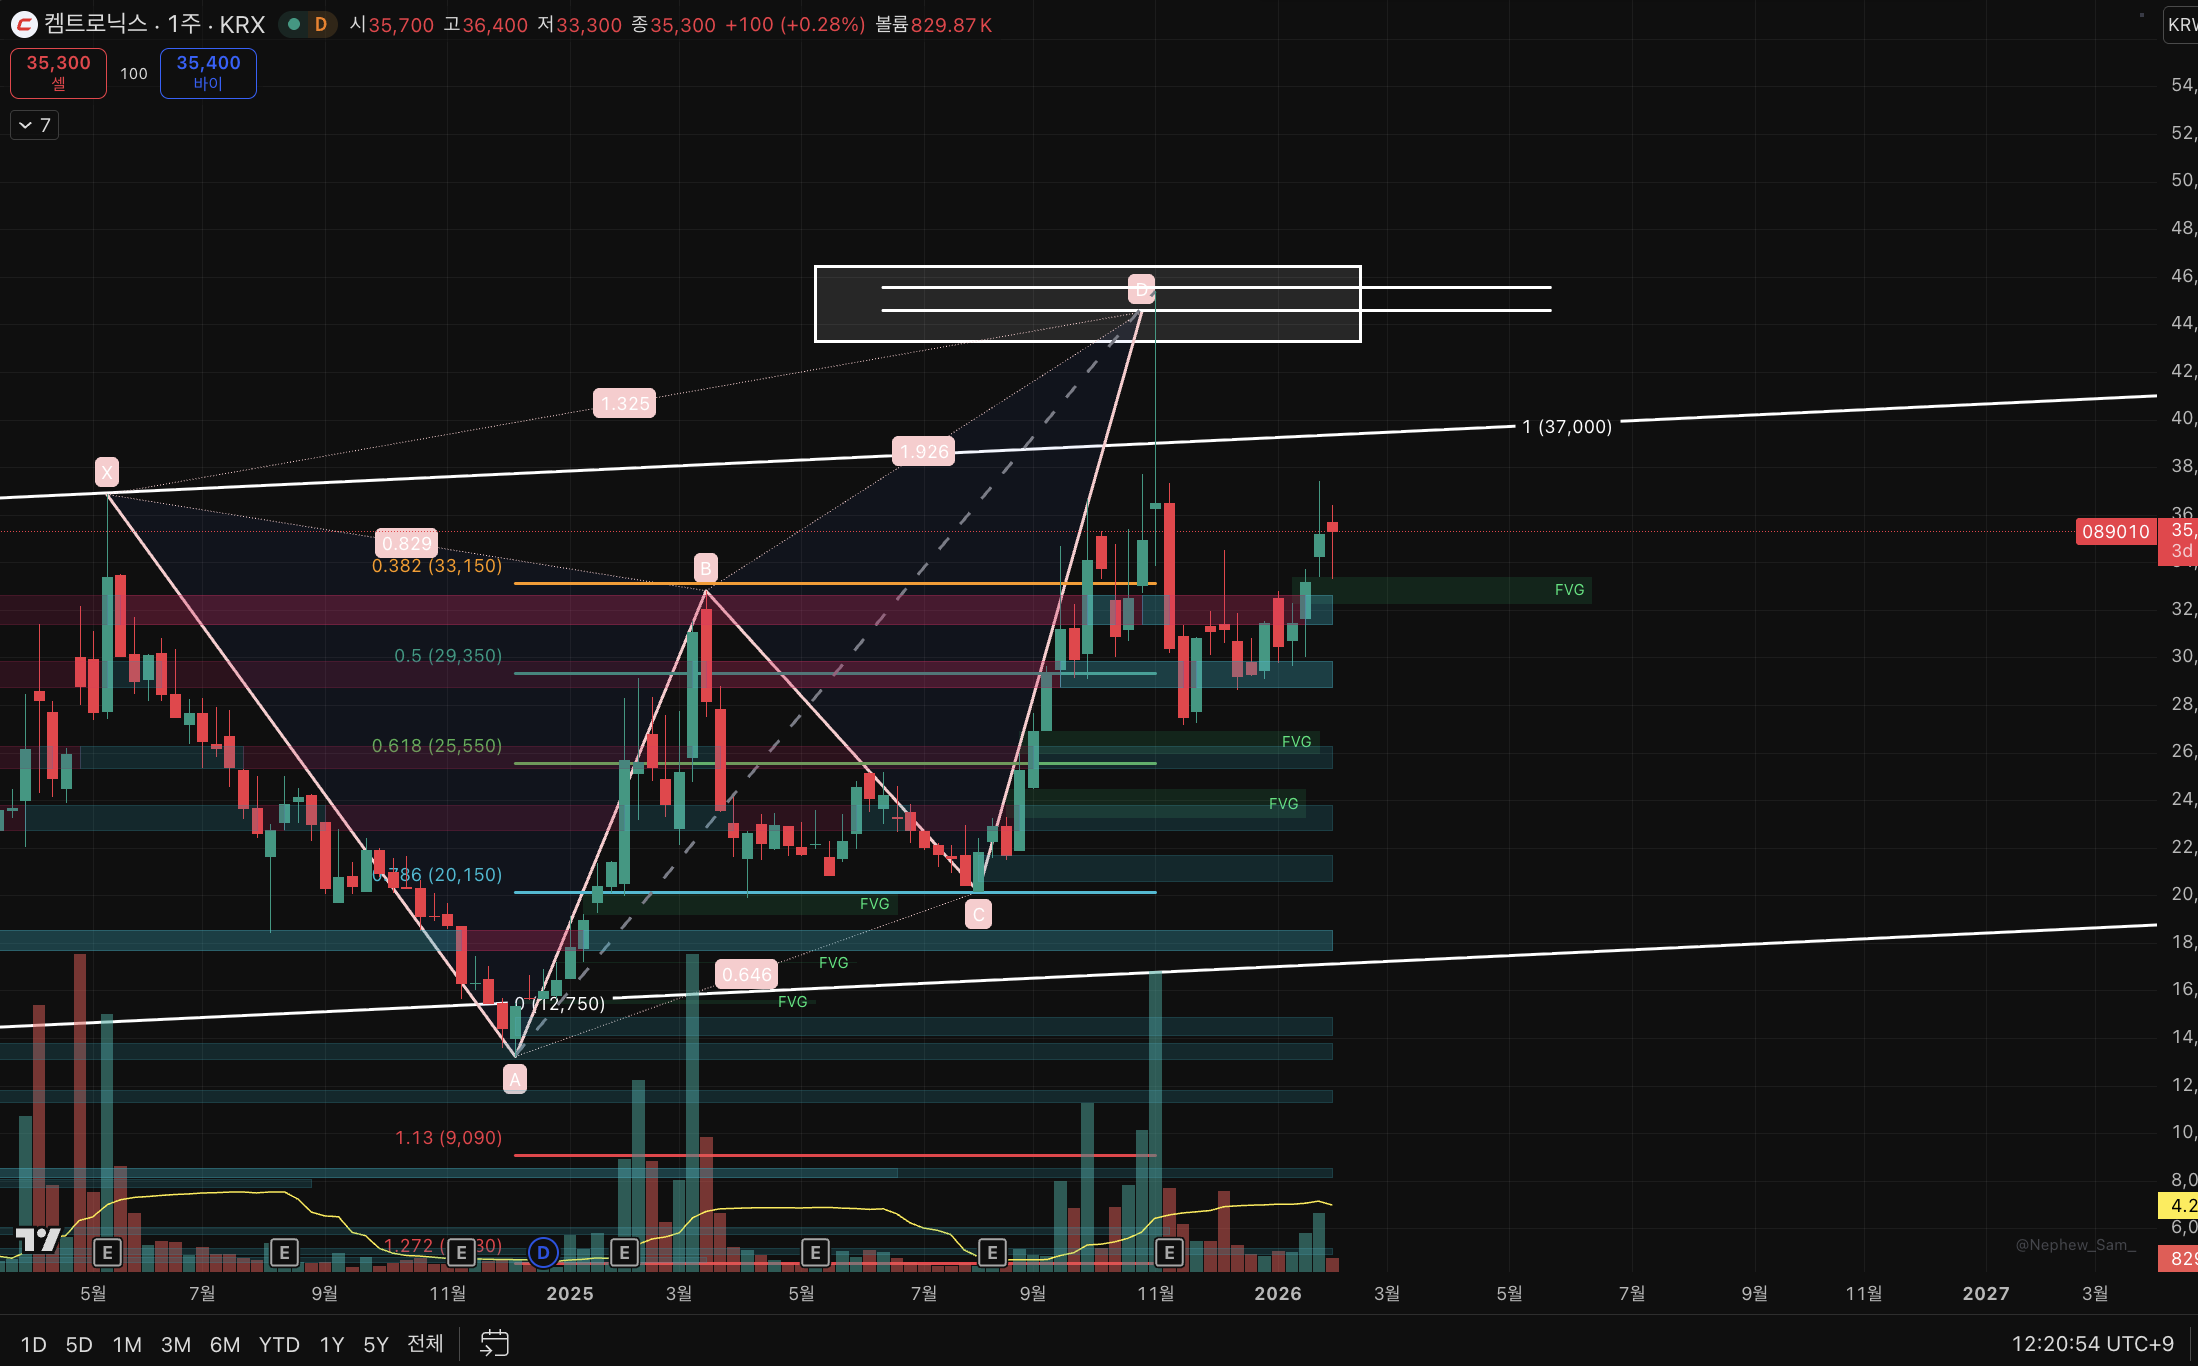This screenshot has height=1366, width=2198.
Task: Select the 1Y time range tab
Action: (x=331, y=1344)
